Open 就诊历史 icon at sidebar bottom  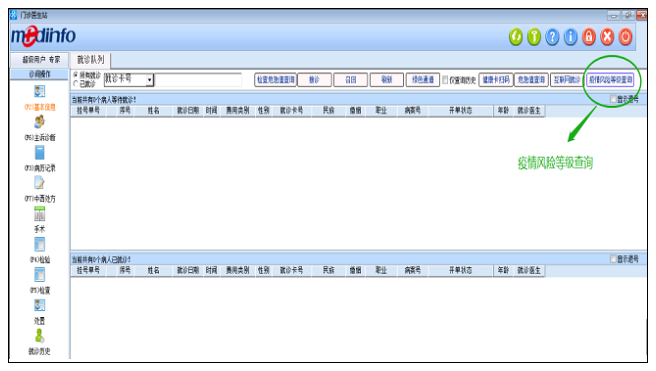40,335
